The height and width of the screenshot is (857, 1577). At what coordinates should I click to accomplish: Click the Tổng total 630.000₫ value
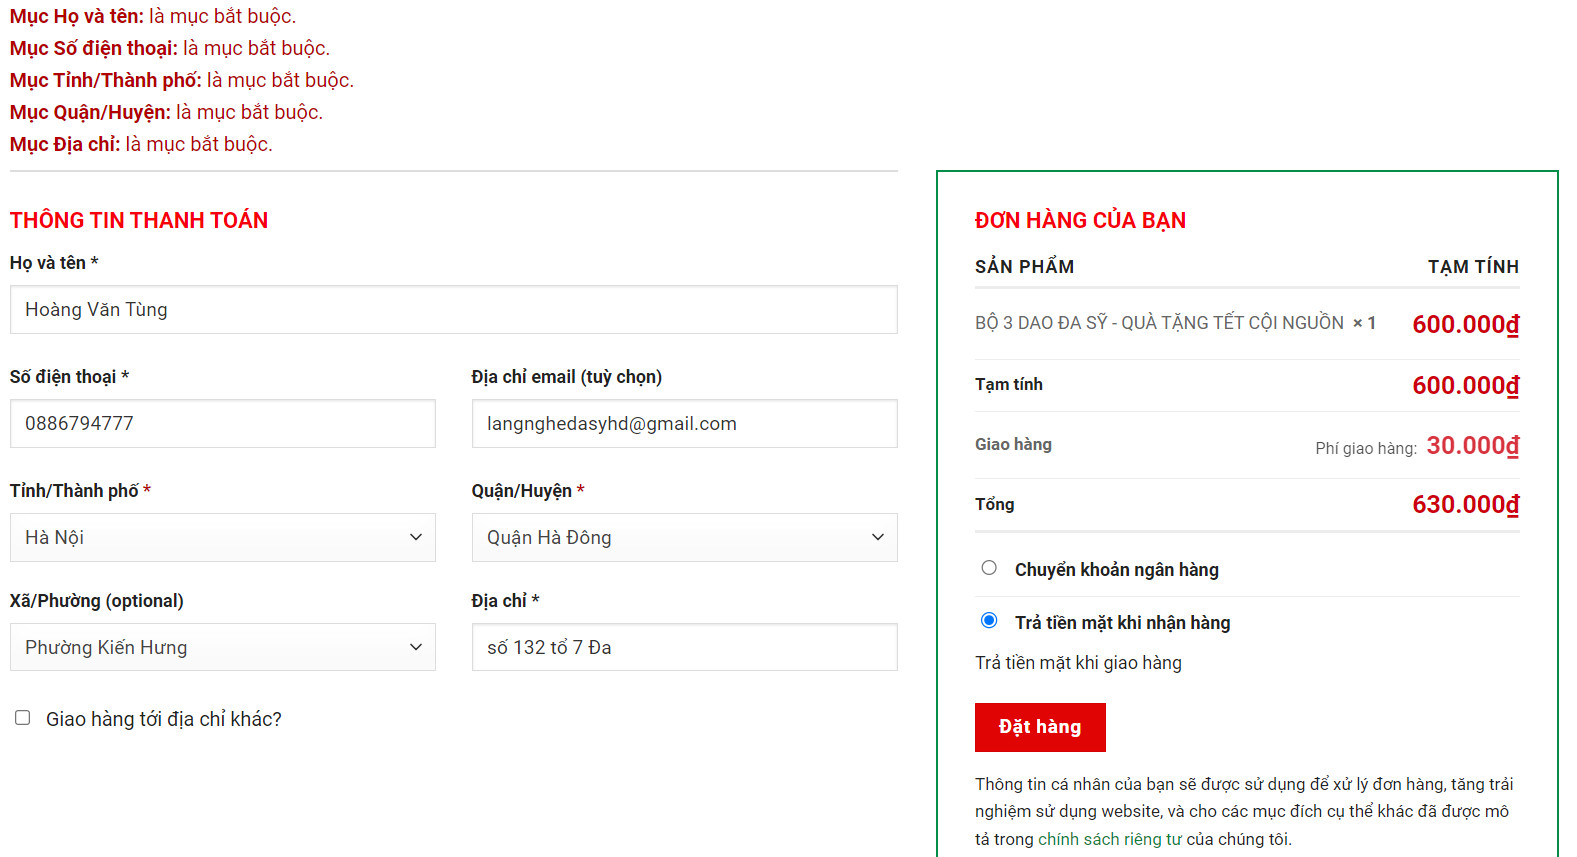point(1465,505)
